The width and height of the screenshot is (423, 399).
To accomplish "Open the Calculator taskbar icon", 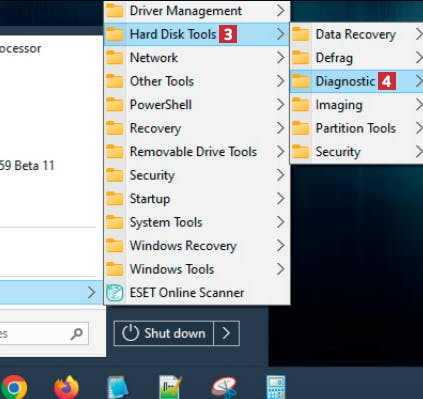I will pyautogui.click(x=276, y=388).
